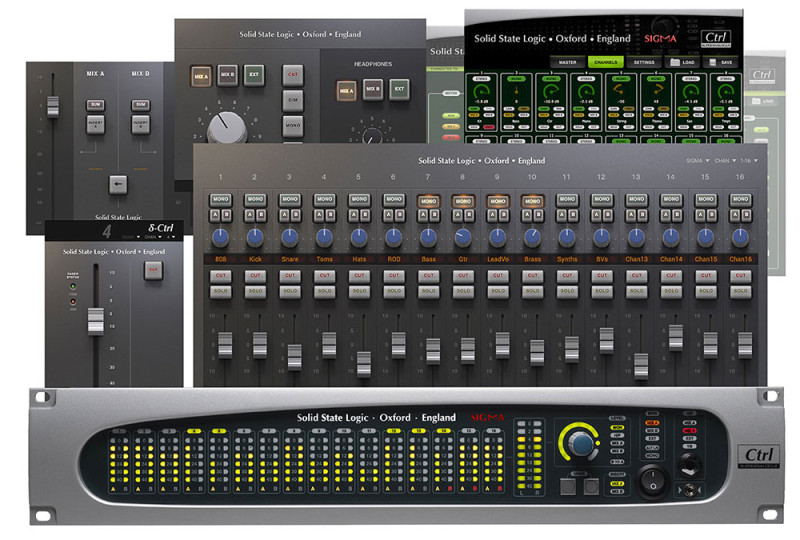This screenshot has height=540, width=800.
Task: Click the pan knob on Gtr channel
Action: tap(463, 237)
